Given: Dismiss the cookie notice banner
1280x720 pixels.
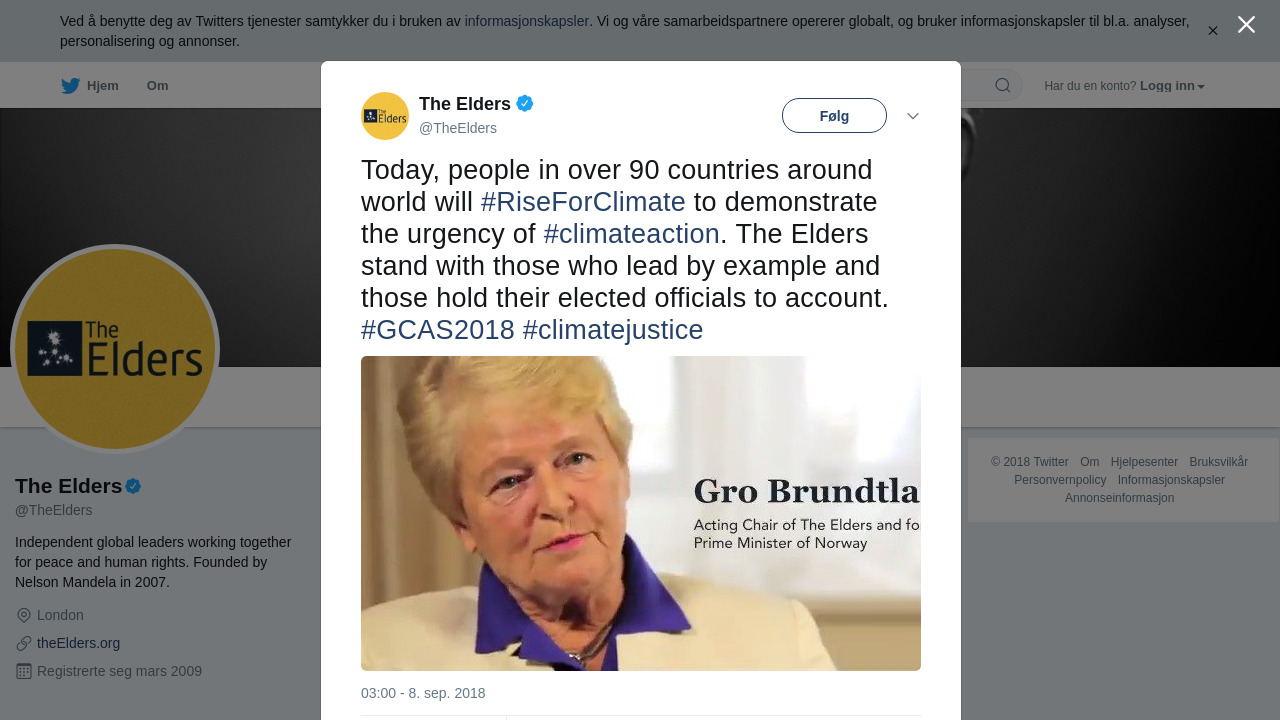Looking at the screenshot, I should 1213,31.
